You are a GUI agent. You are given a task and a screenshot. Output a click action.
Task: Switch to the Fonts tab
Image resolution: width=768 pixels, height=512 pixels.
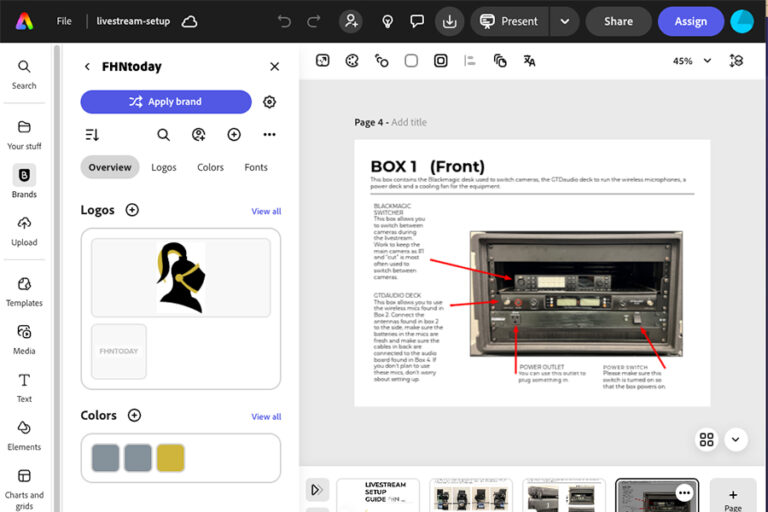click(256, 167)
